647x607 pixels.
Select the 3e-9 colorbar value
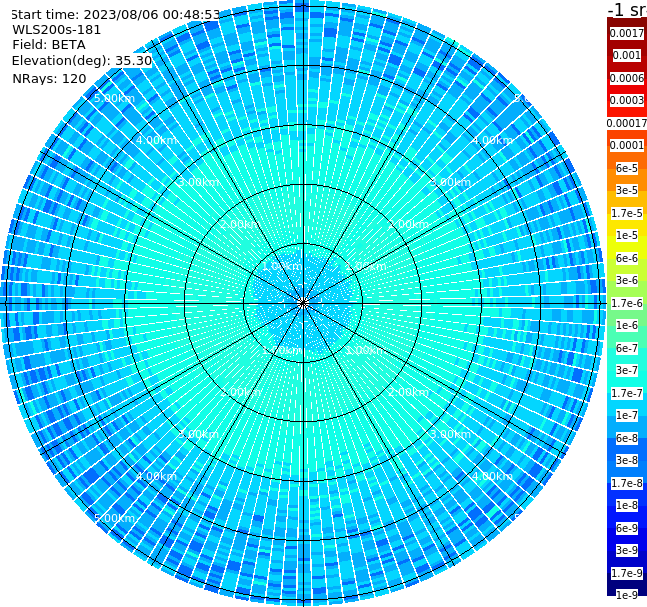pyautogui.click(x=627, y=550)
